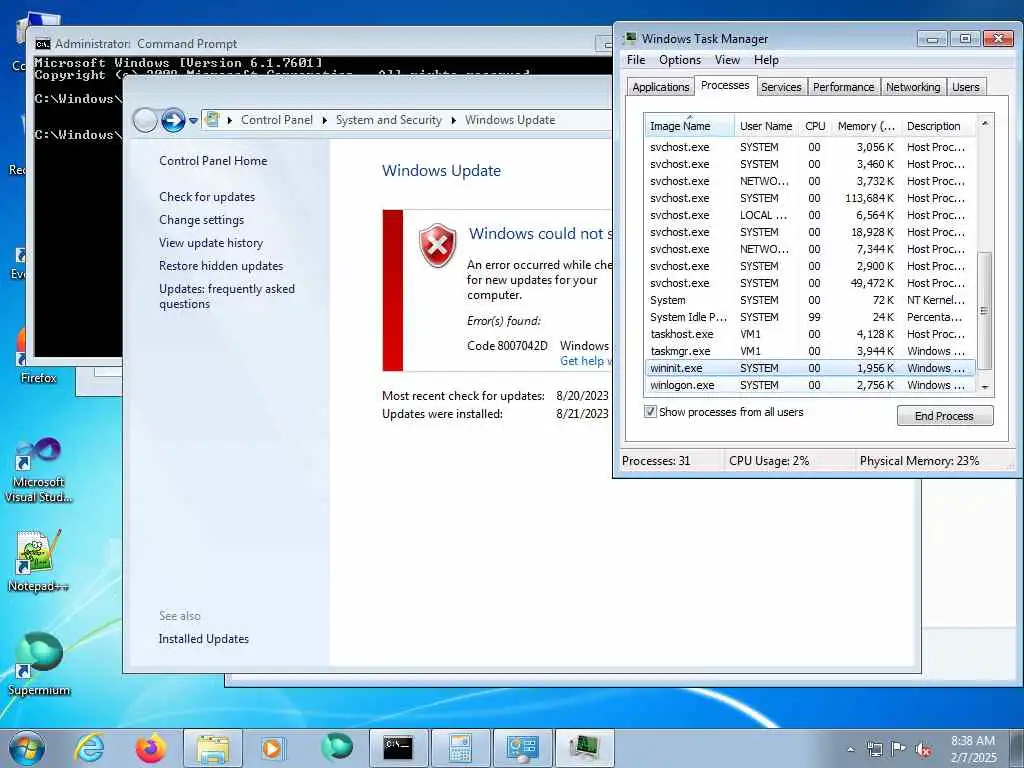Click process list scroll up arrow
This screenshot has height=768, width=1024.
[x=985, y=123]
